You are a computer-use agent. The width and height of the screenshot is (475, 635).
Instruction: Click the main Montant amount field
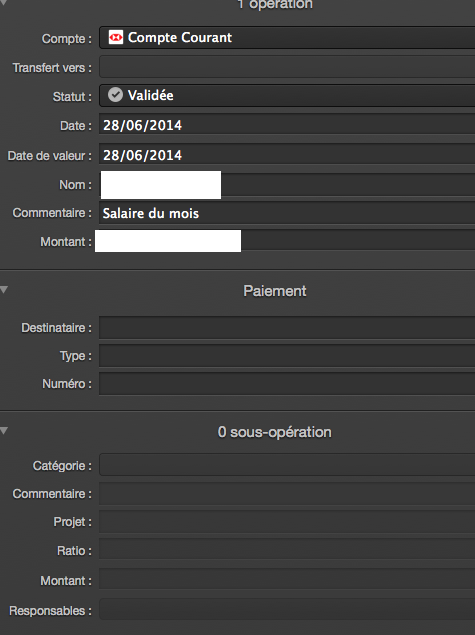(287, 241)
